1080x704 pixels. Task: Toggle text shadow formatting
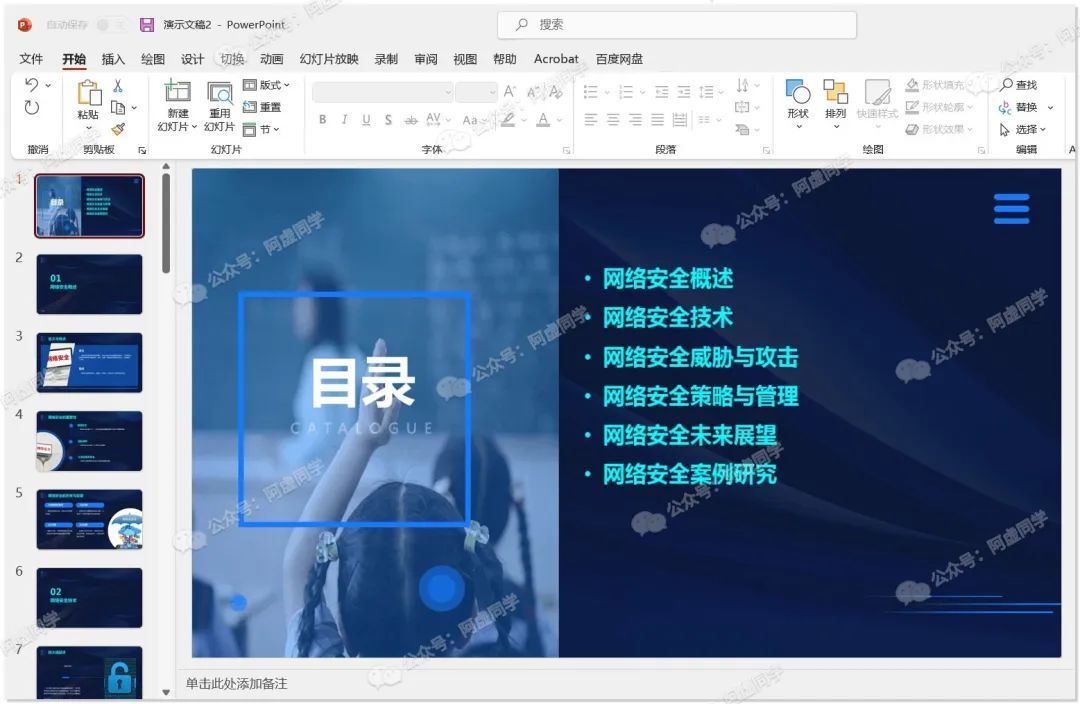tap(388, 120)
